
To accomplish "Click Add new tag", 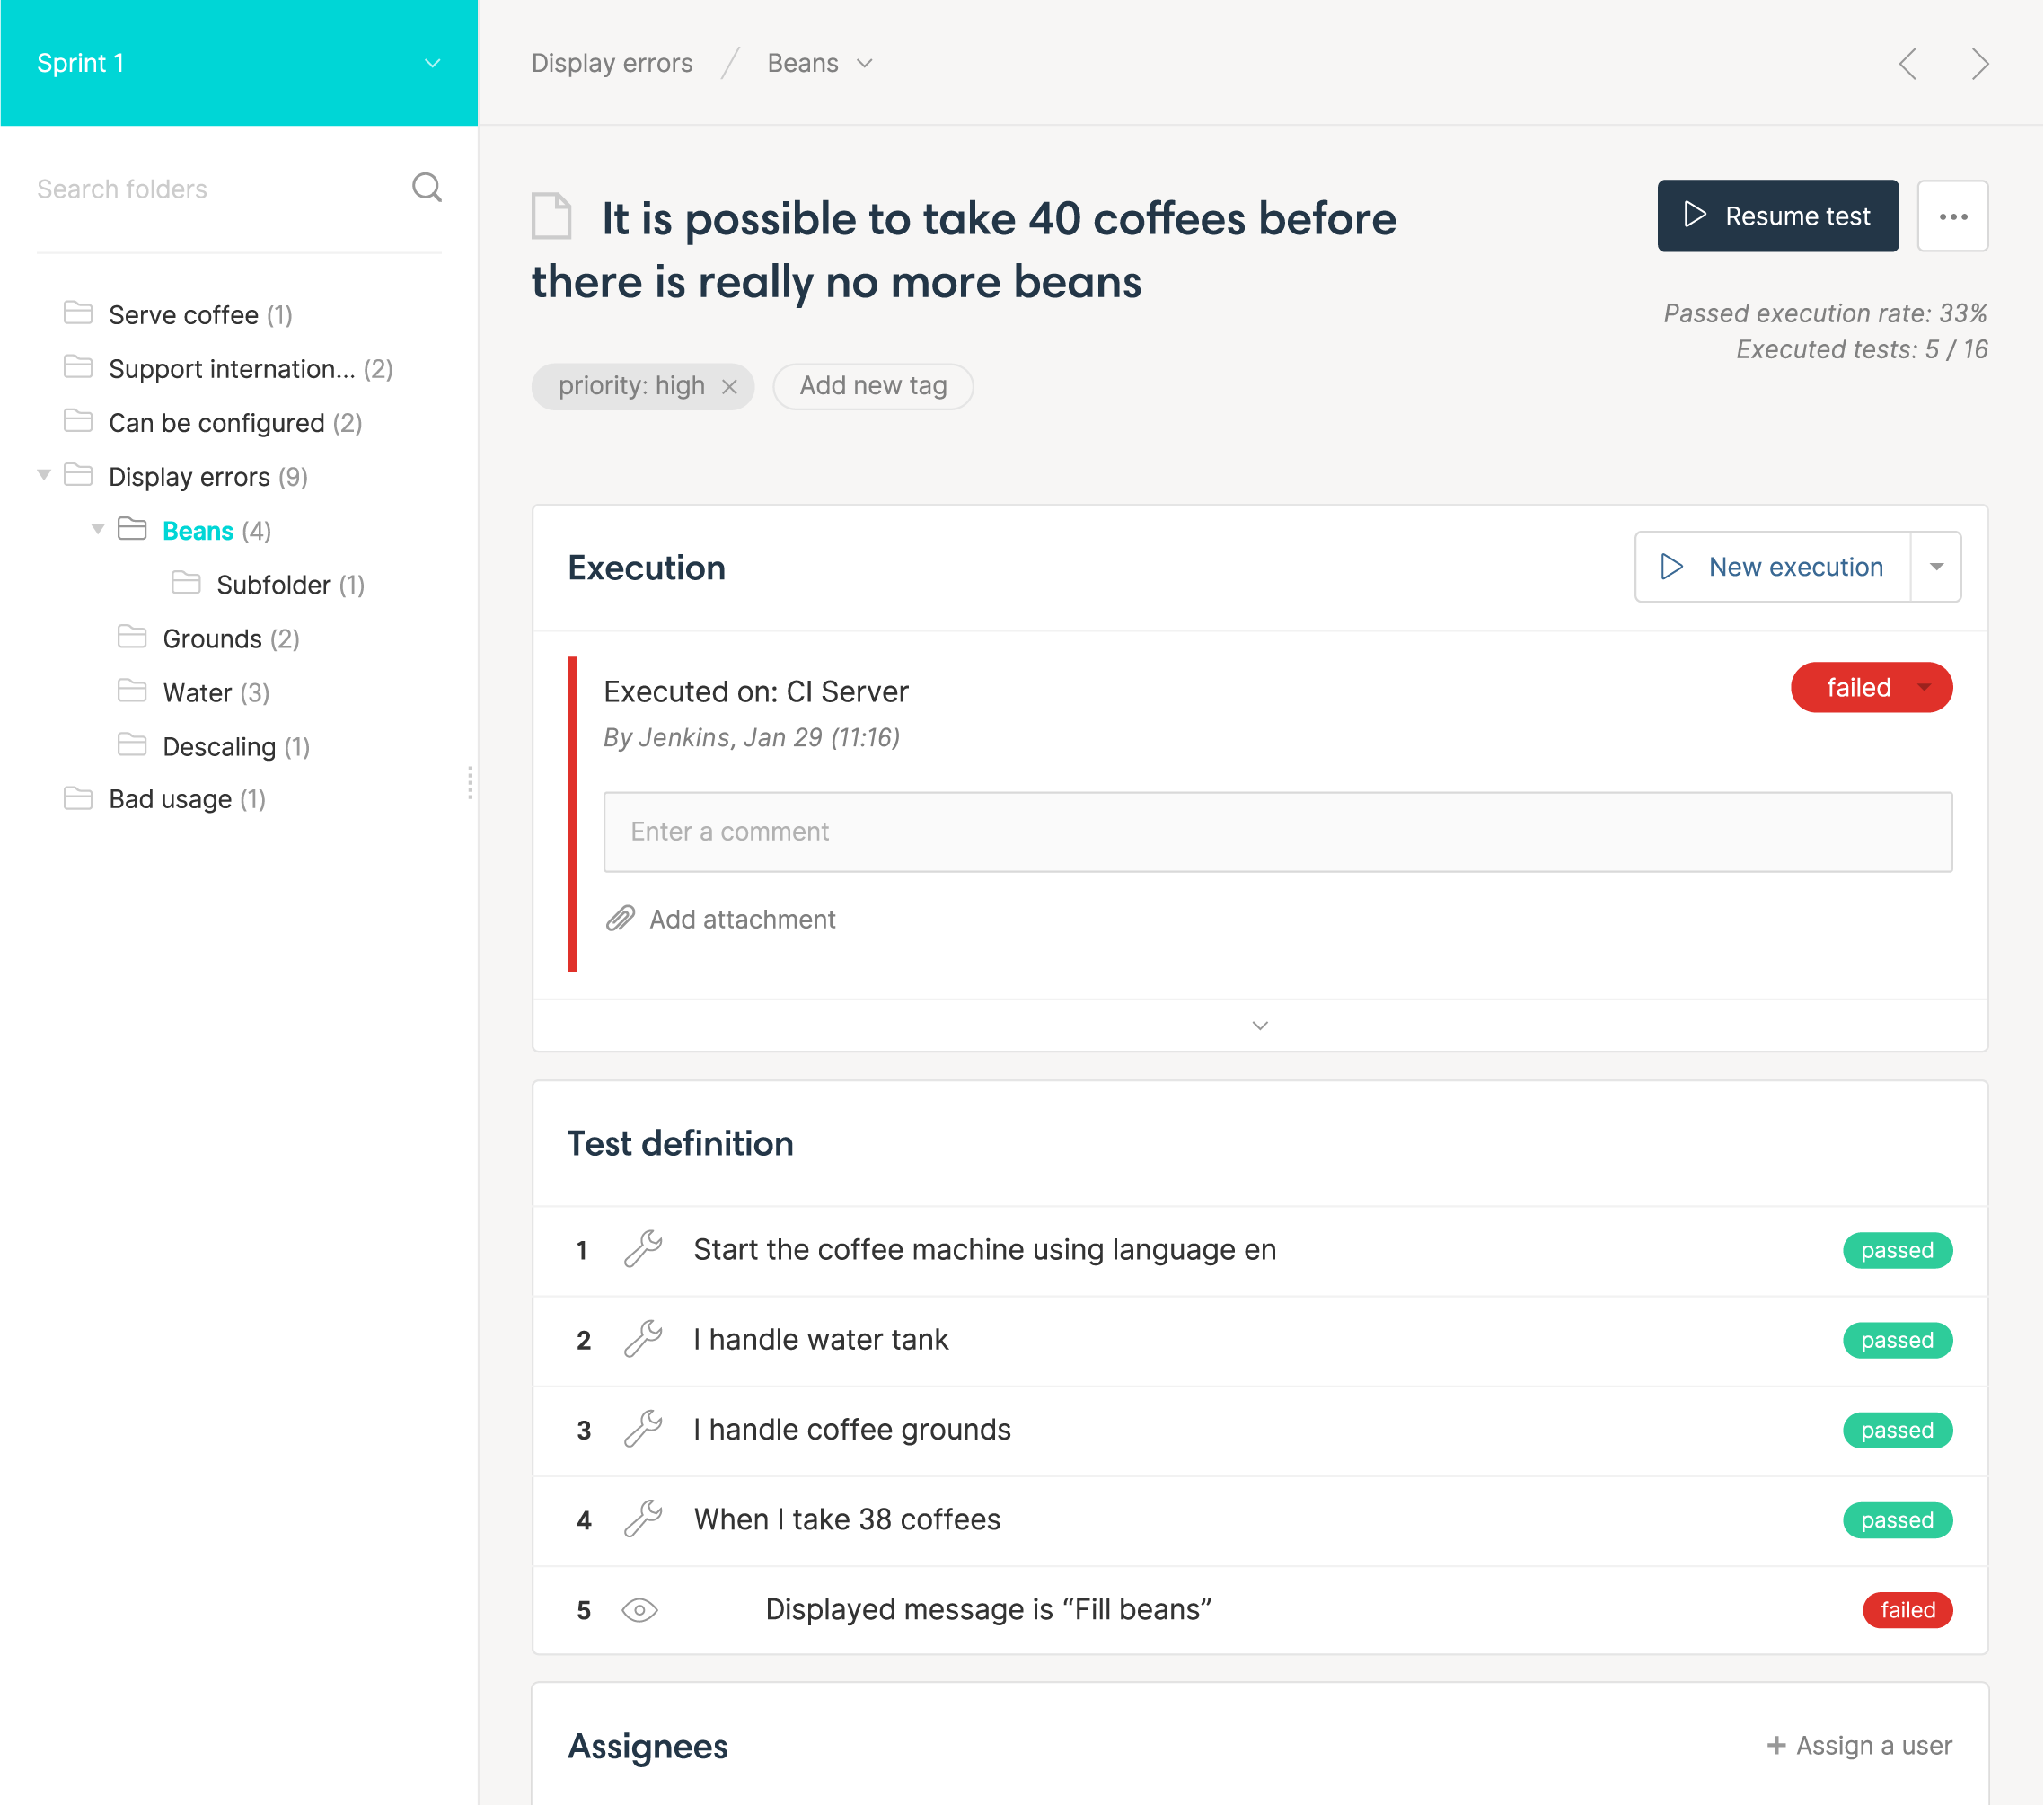I will [873, 386].
